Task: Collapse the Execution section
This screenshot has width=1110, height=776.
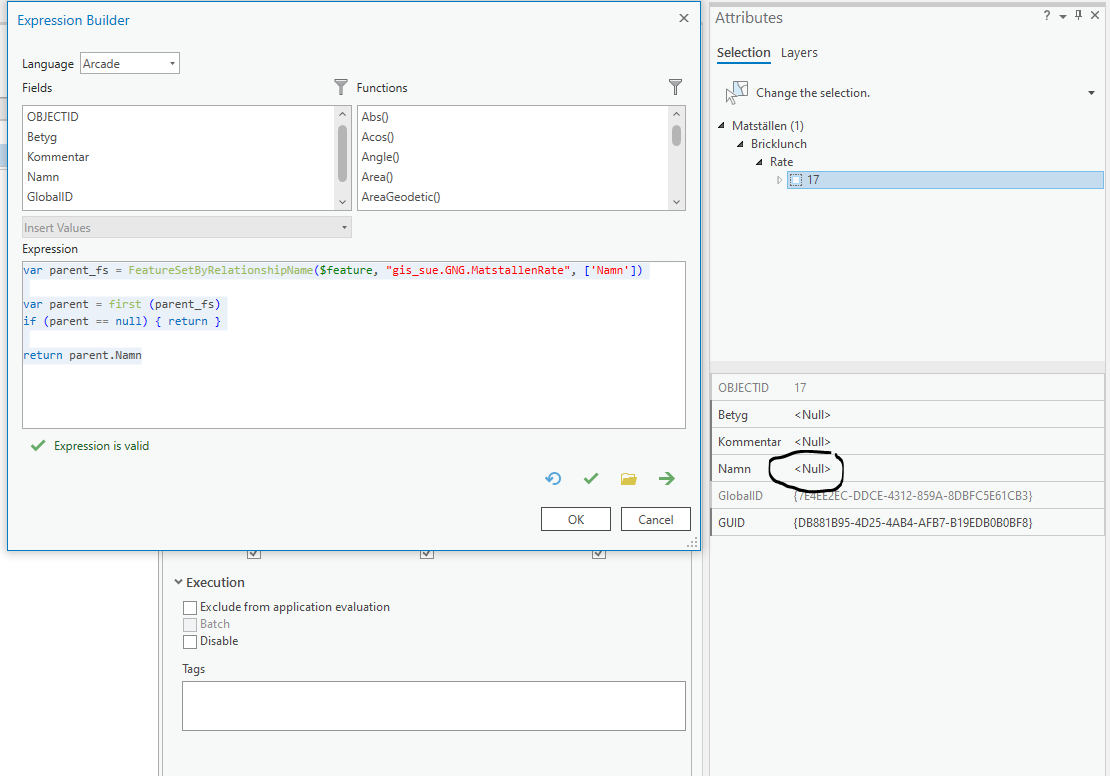Action: [177, 582]
